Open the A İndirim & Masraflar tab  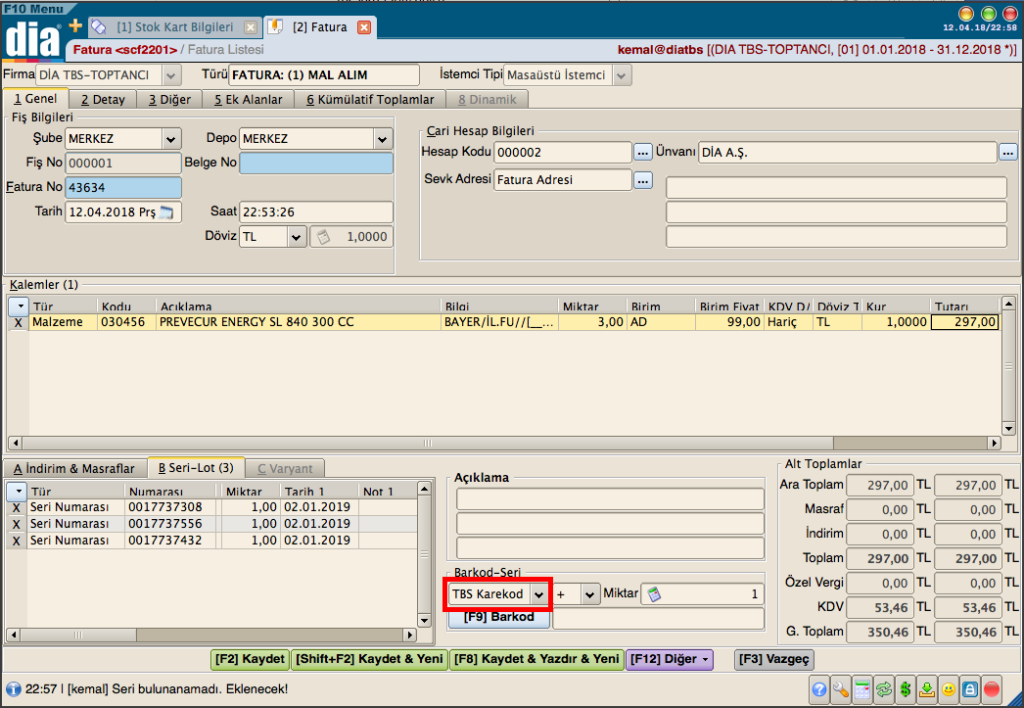click(74, 469)
